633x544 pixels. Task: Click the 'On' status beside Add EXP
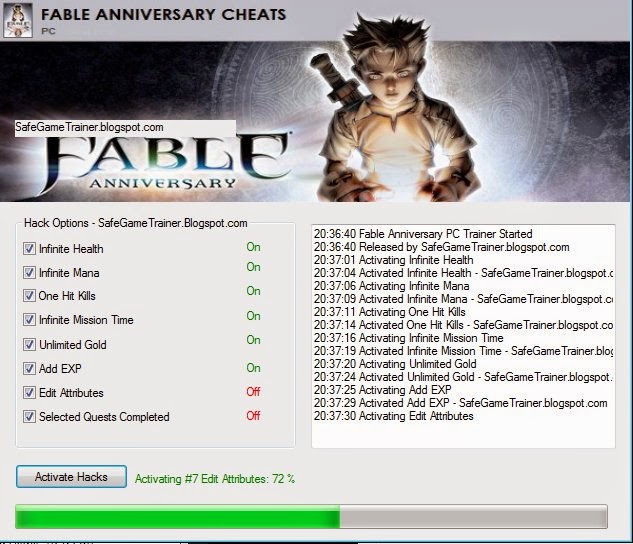point(254,368)
